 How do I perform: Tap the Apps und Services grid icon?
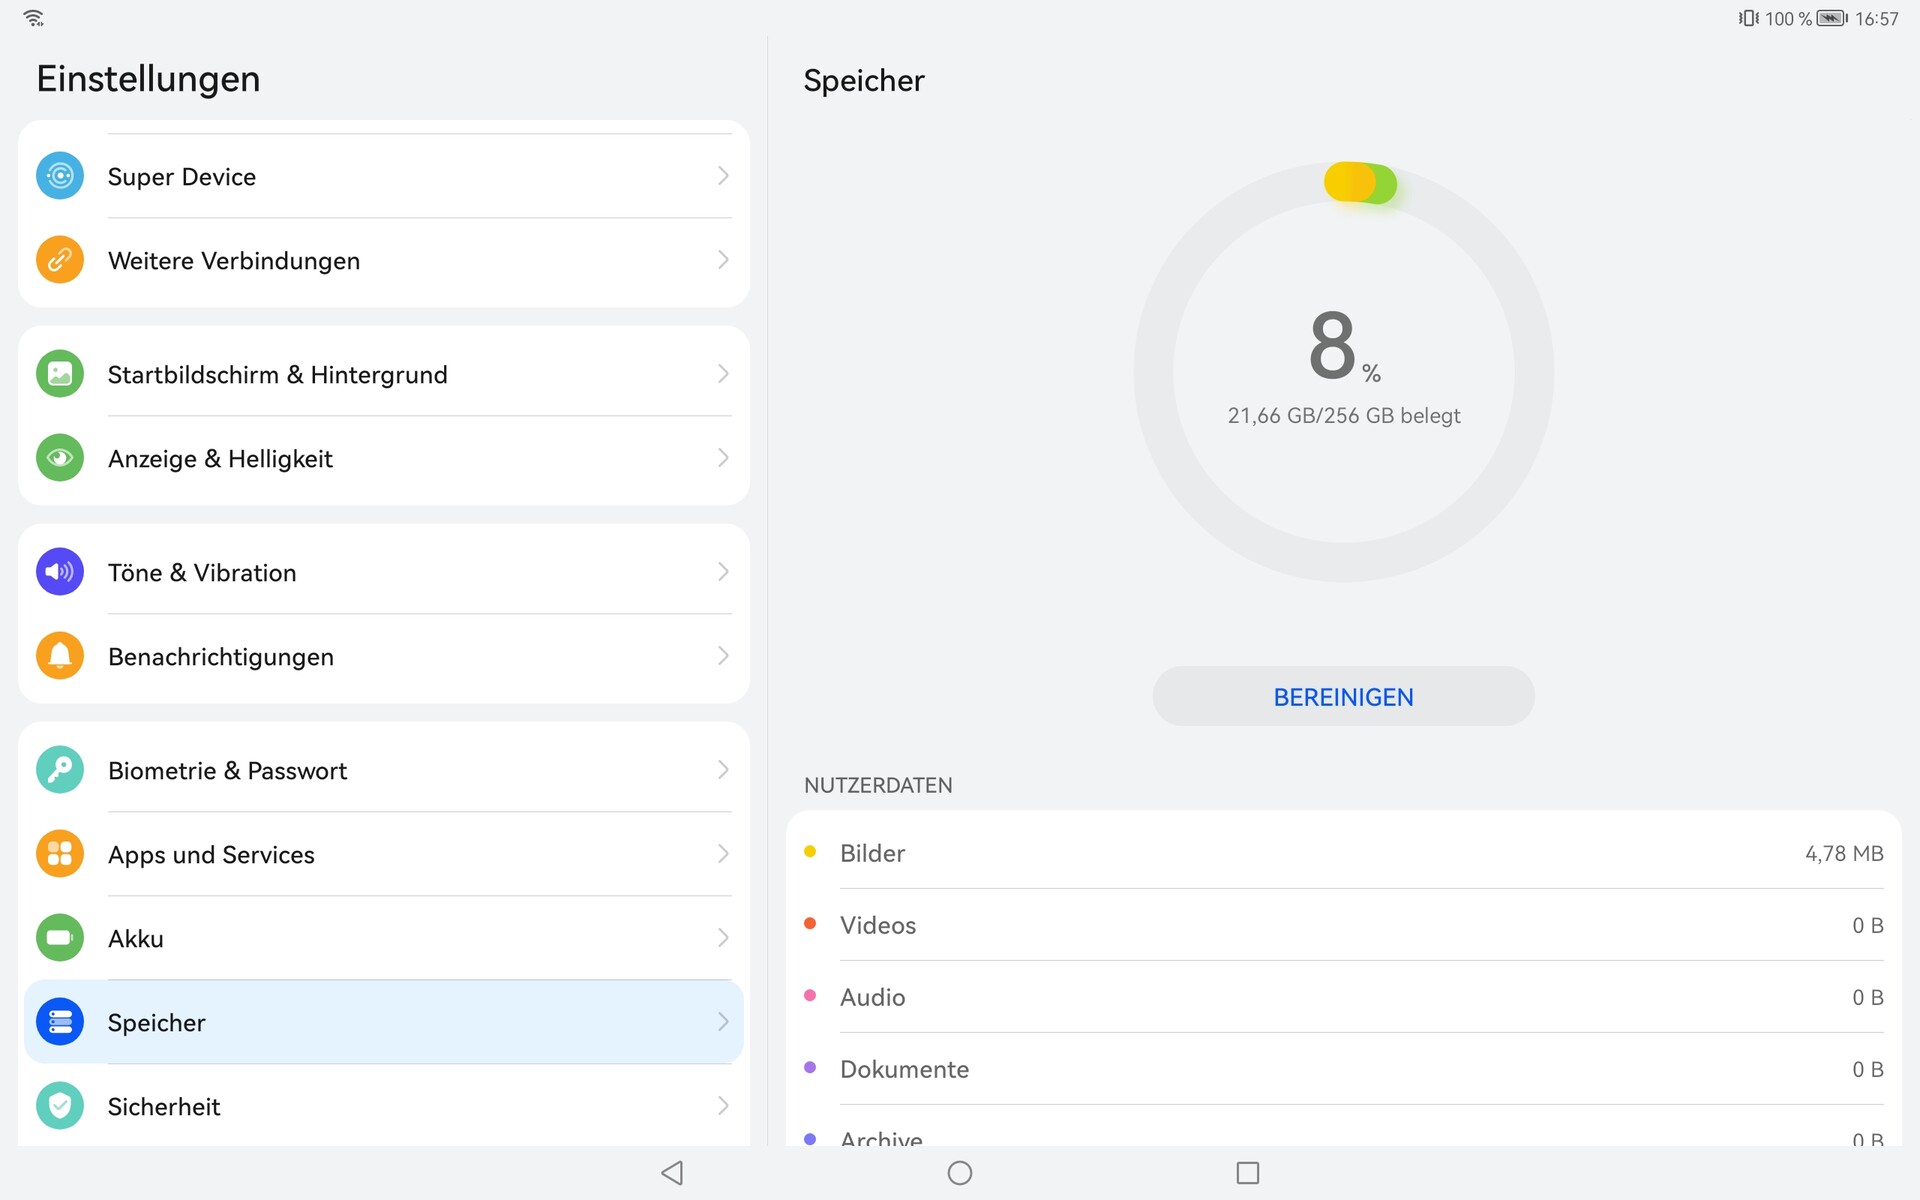60,854
